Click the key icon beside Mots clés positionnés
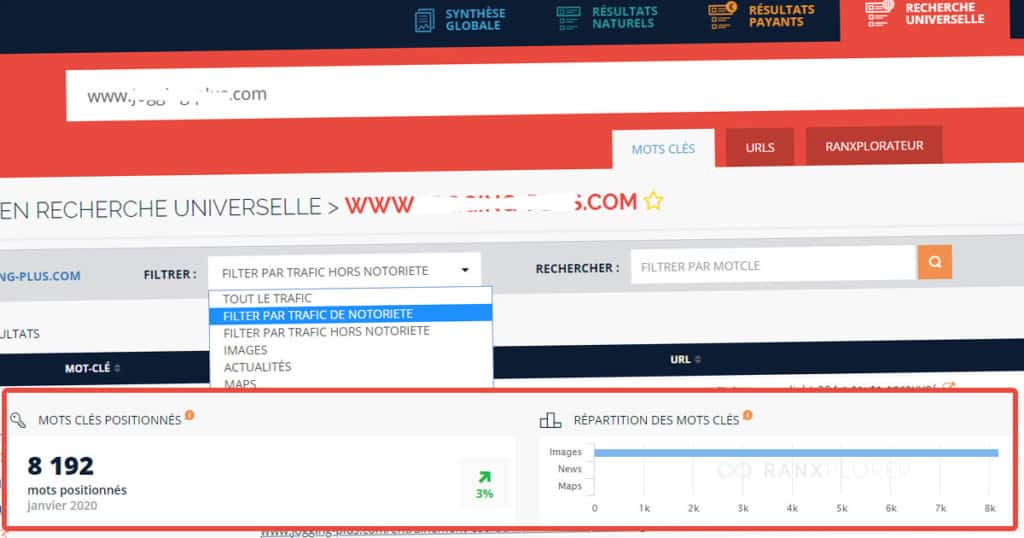 [x=18, y=420]
